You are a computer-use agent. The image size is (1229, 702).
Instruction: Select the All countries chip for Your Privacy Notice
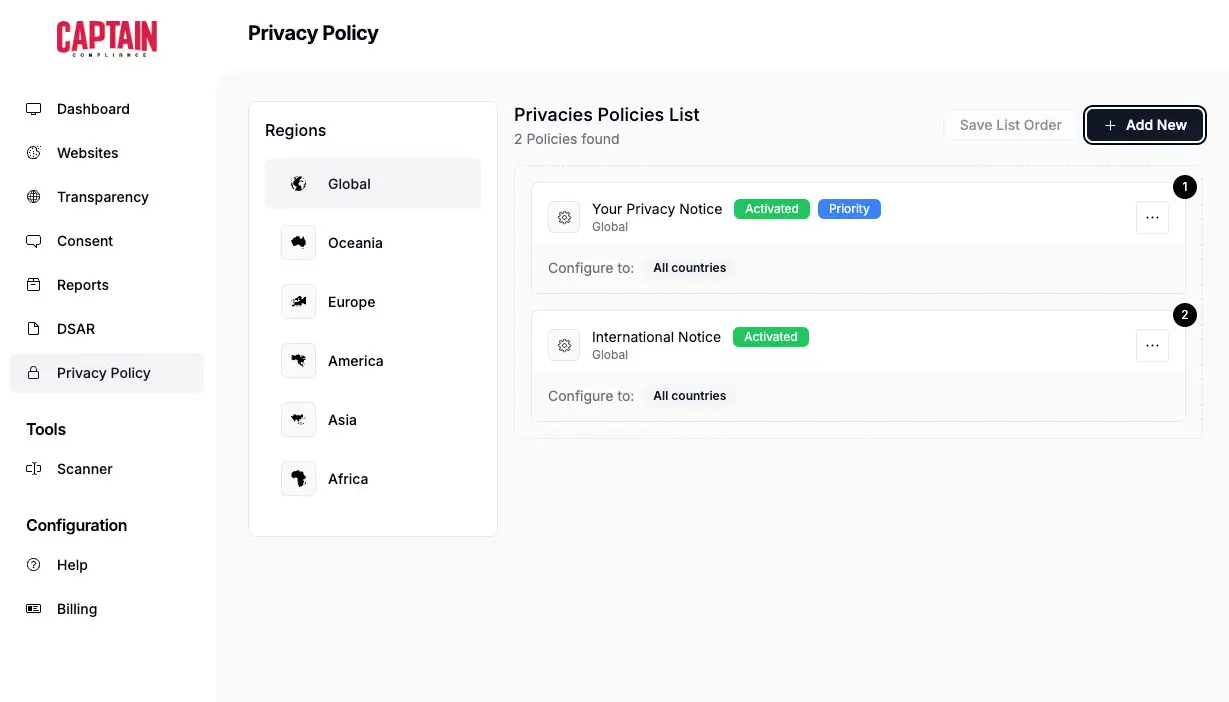click(689, 267)
